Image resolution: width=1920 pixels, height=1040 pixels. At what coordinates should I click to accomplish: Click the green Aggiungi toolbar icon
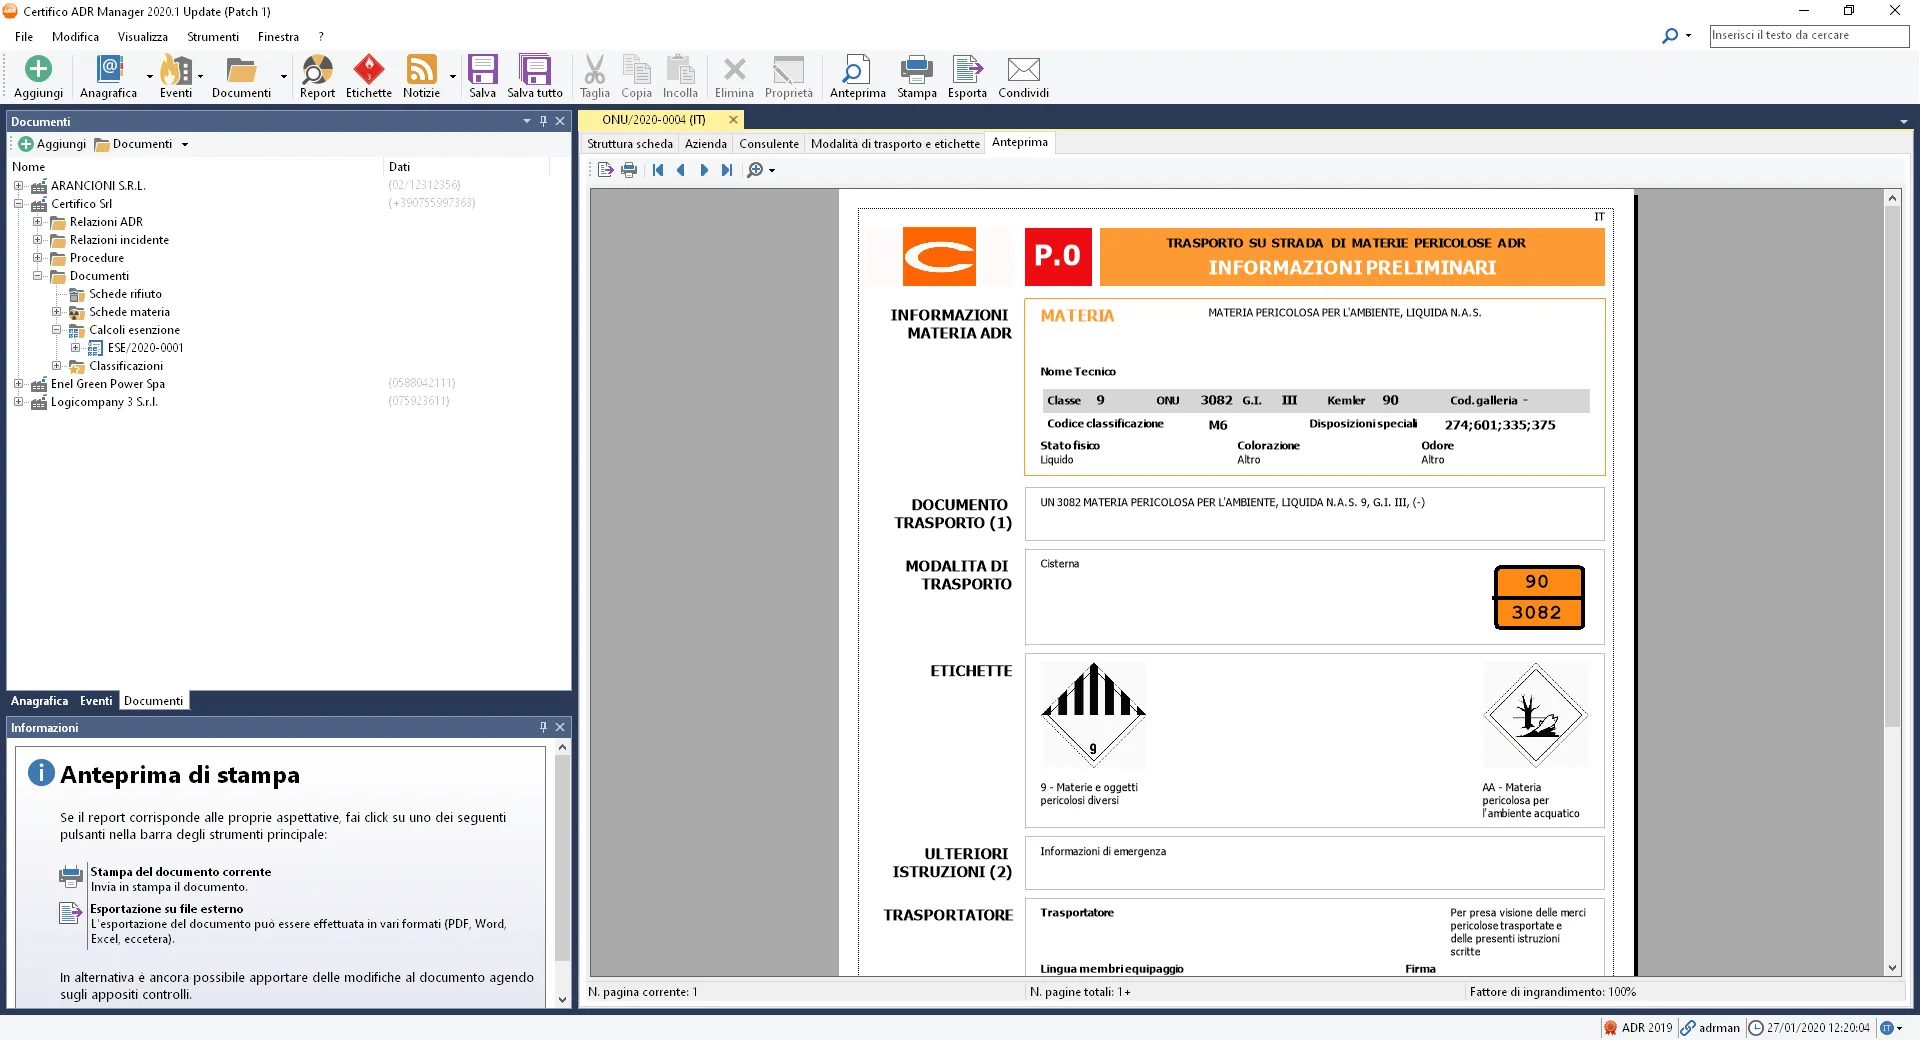pos(38,70)
